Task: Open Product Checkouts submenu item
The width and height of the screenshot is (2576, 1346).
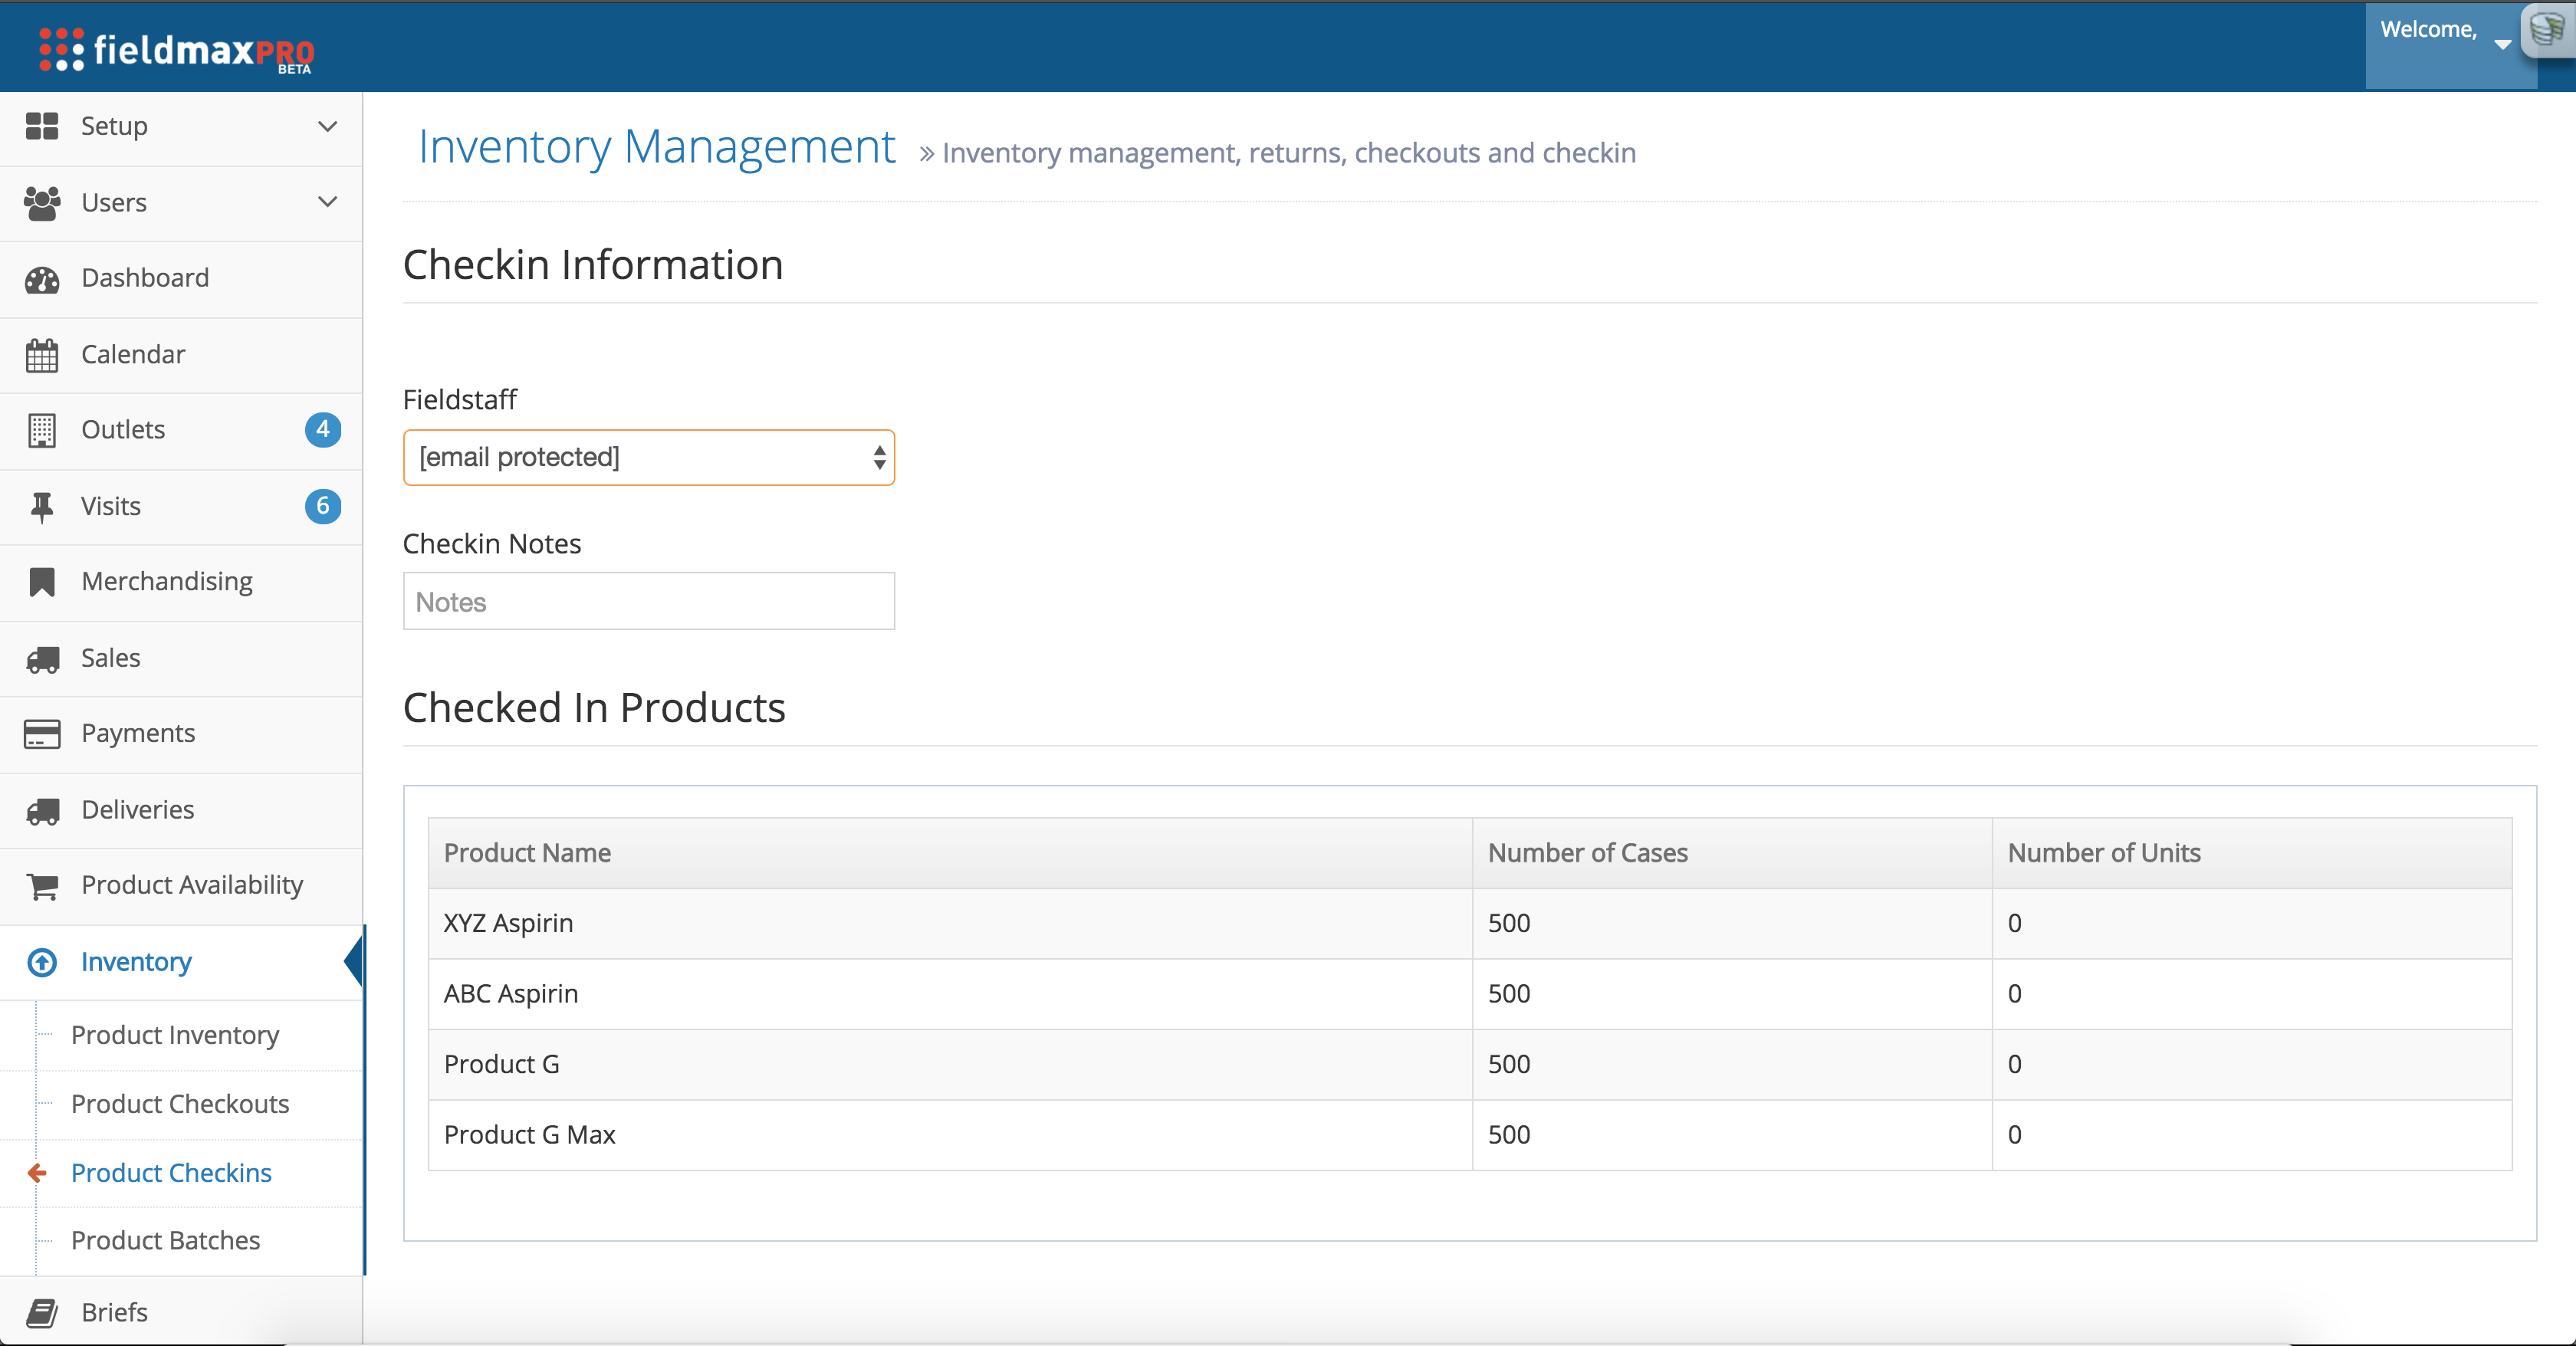Action: 180,1104
